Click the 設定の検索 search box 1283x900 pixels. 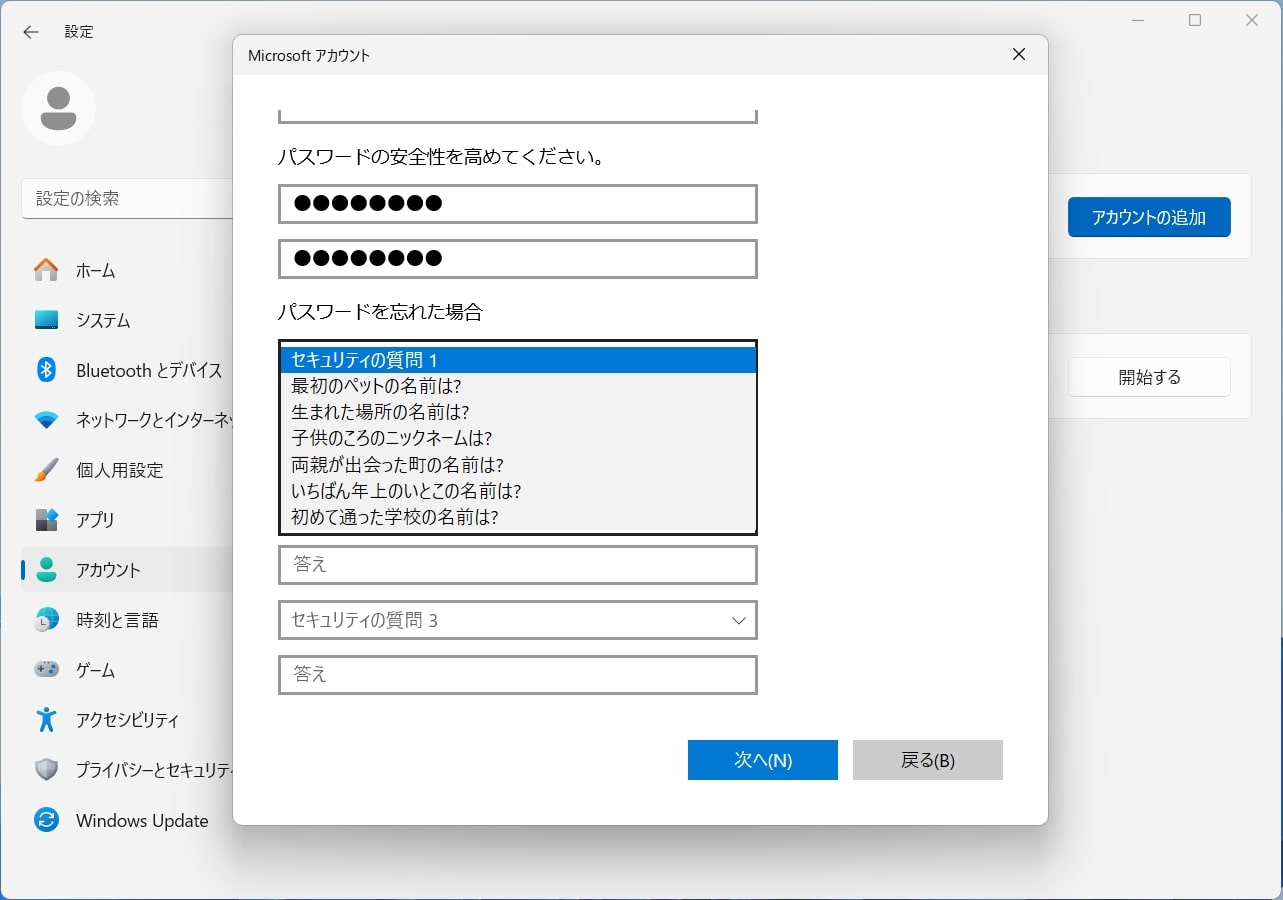130,199
